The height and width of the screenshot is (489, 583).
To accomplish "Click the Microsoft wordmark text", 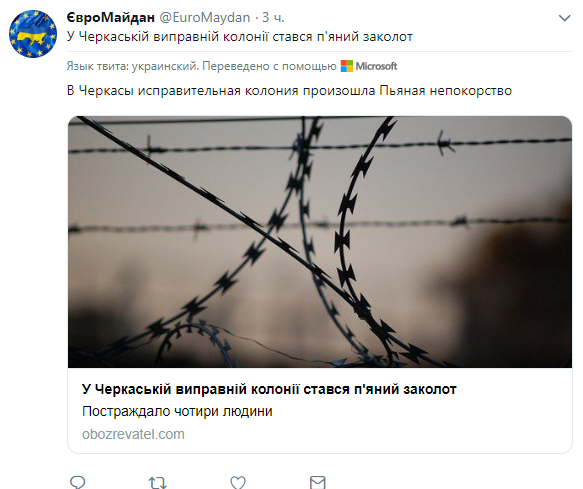I will pos(376,66).
